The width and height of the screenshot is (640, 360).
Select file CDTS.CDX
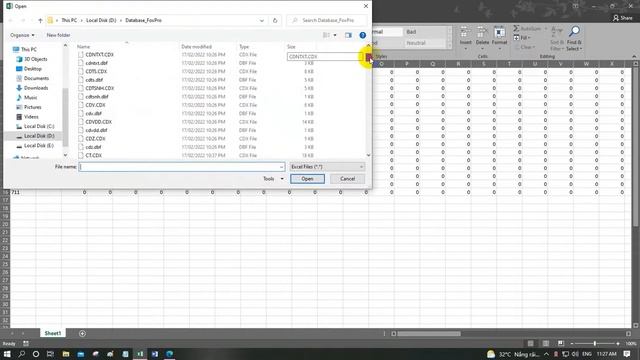96,71
